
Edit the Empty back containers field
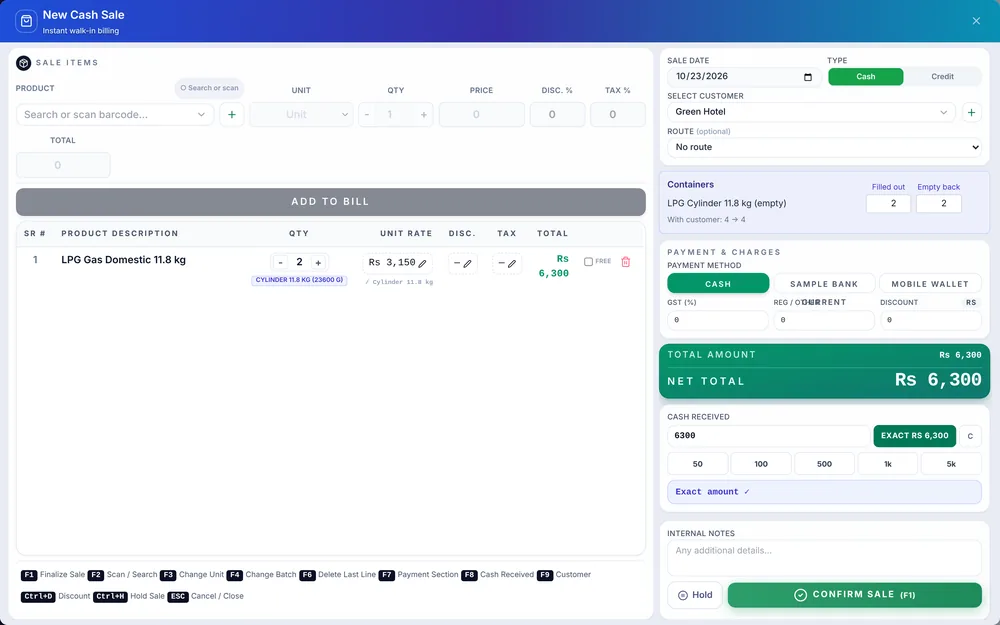[x=939, y=203]
